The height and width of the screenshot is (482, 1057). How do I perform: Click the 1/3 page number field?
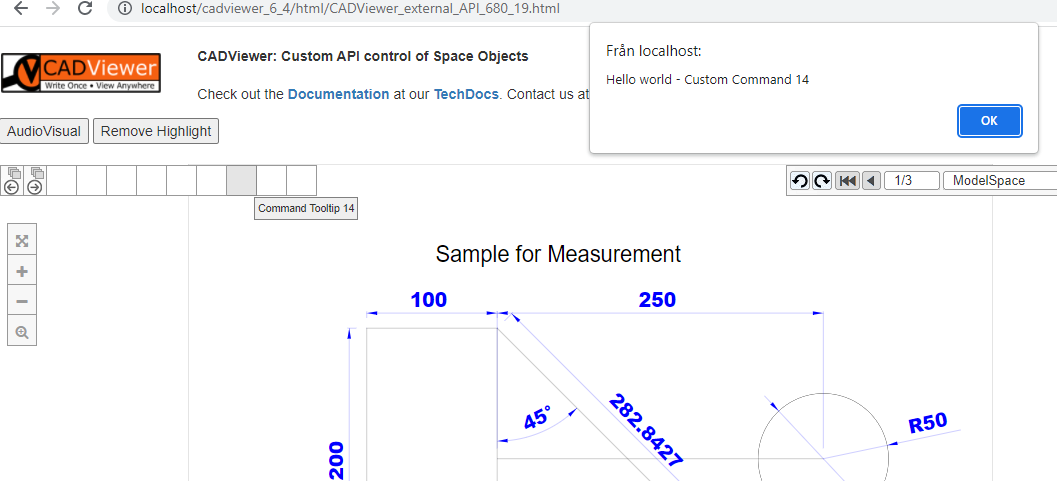pos(911,181)
